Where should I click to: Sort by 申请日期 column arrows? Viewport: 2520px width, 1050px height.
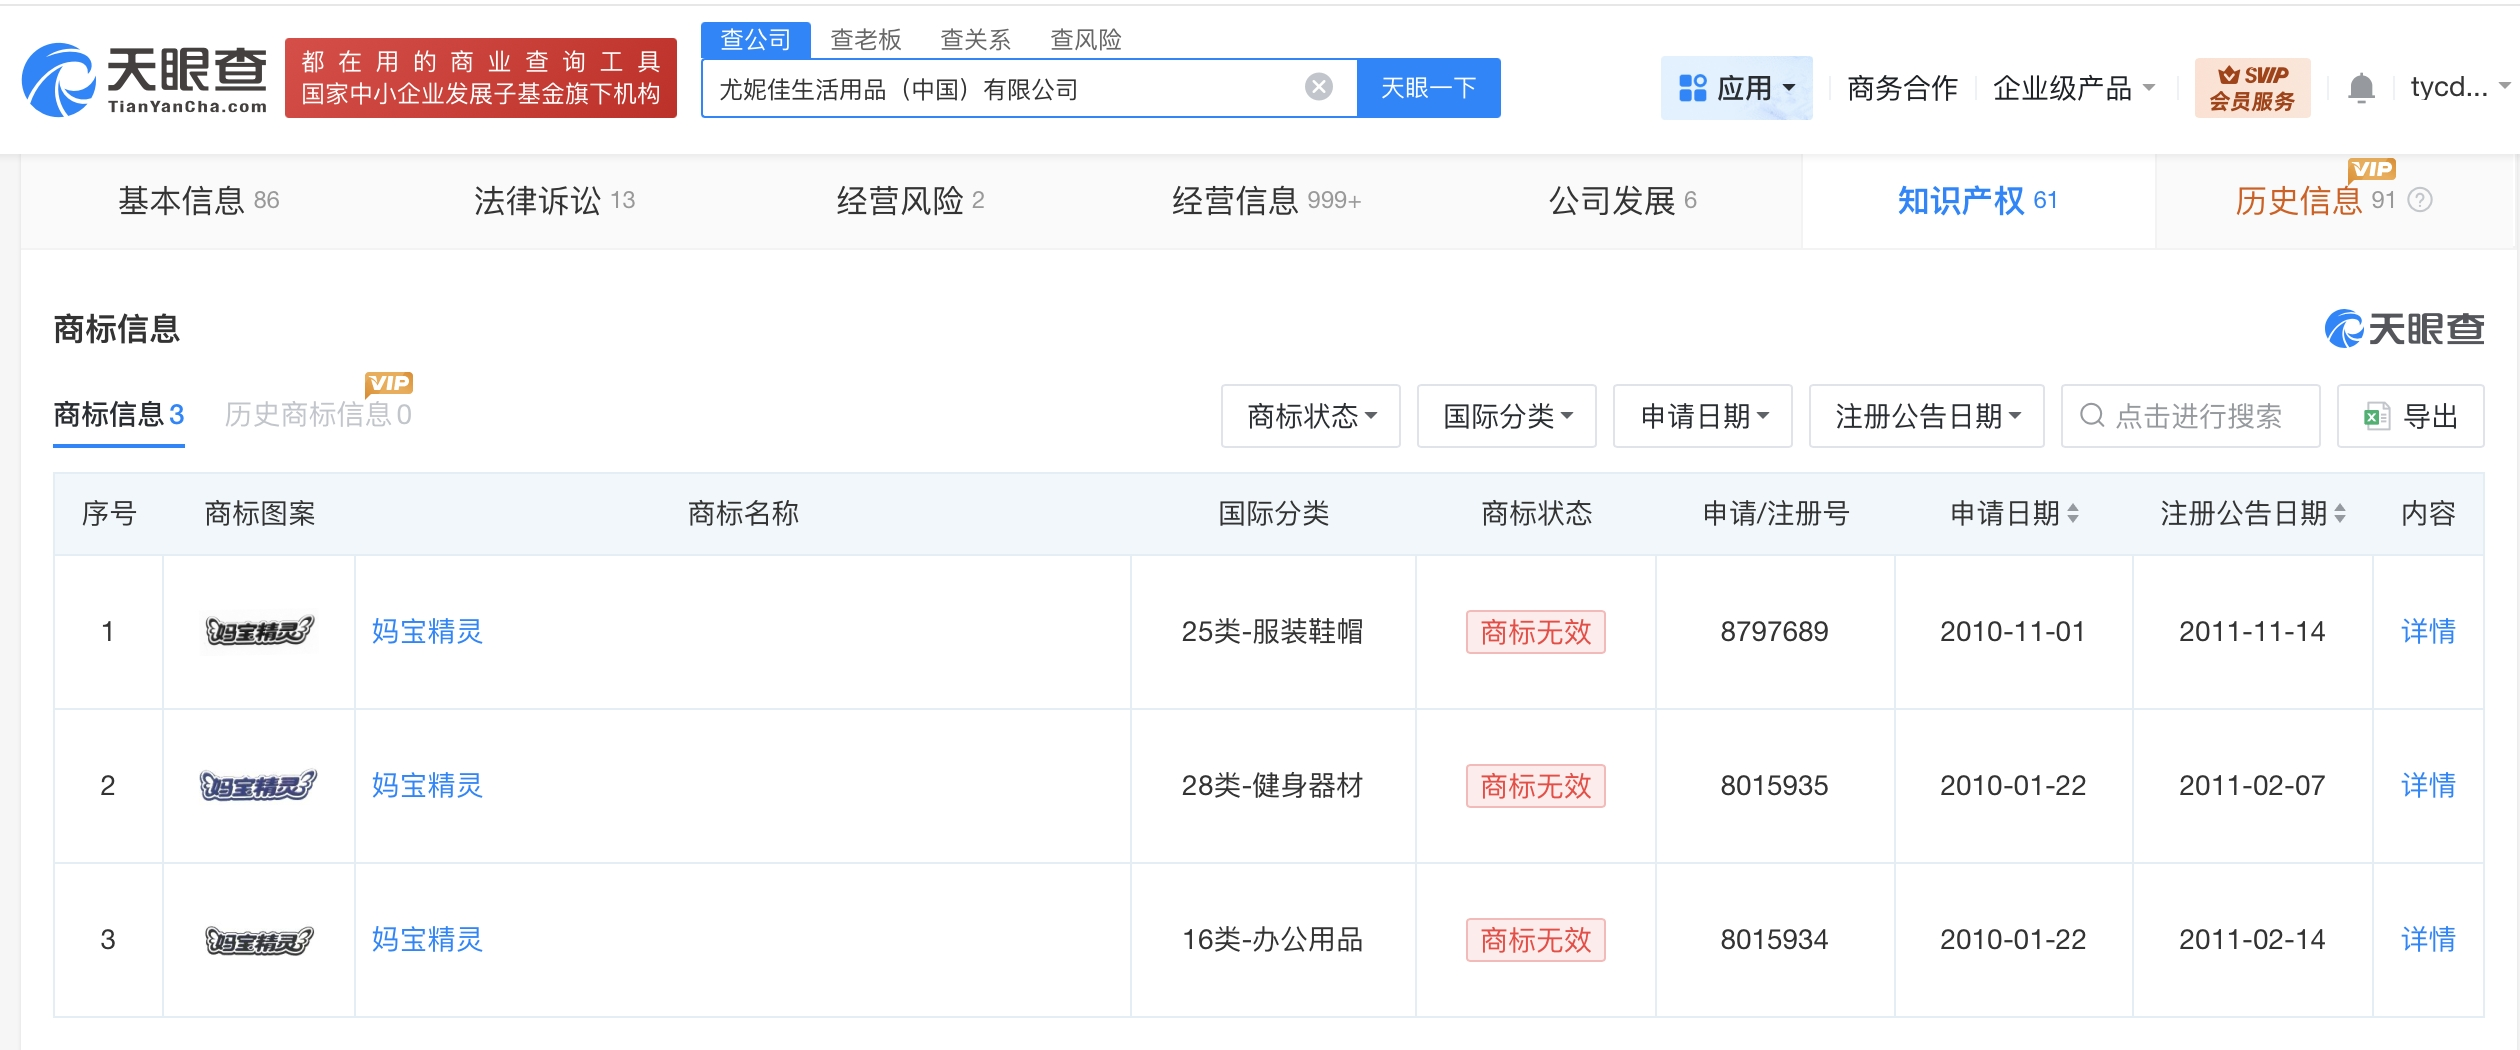[2073, 514]
